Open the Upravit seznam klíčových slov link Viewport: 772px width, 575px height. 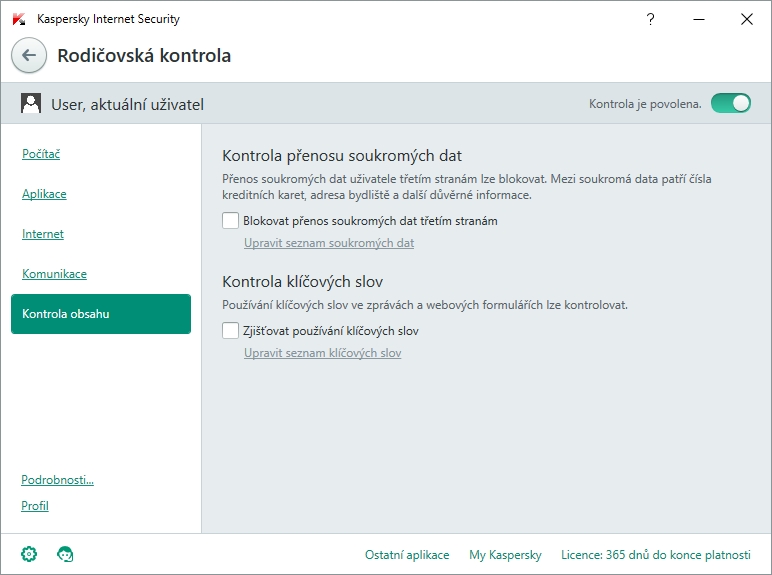(322, 352)
